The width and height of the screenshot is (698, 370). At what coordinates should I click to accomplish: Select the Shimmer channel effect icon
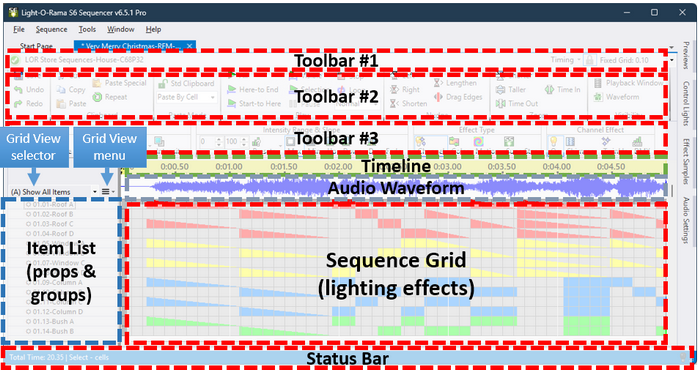point(570,142)
